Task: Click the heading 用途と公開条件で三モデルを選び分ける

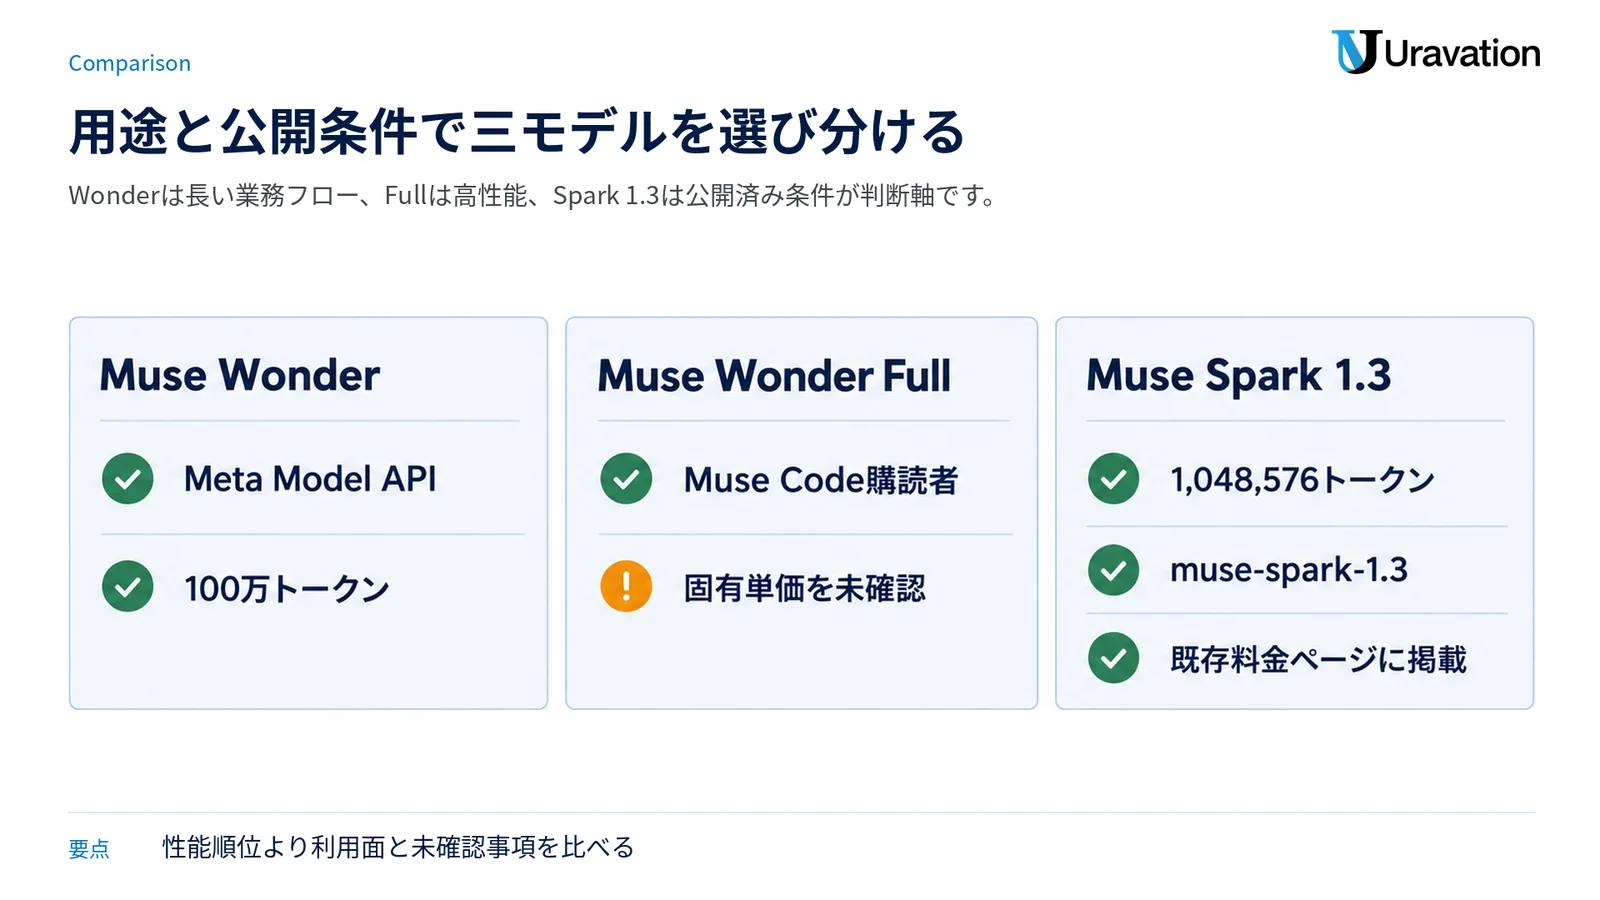Action: coord(517,132)
